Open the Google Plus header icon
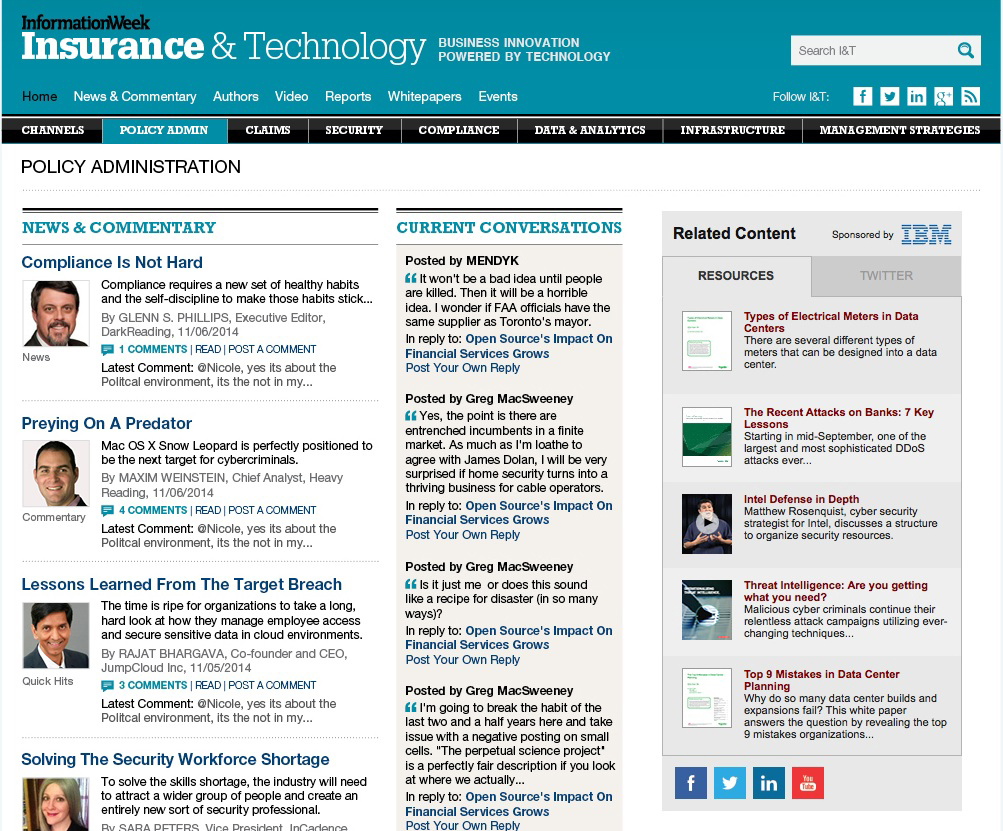The height and width of the screenshot is (831, 1003). click(943, 96)
